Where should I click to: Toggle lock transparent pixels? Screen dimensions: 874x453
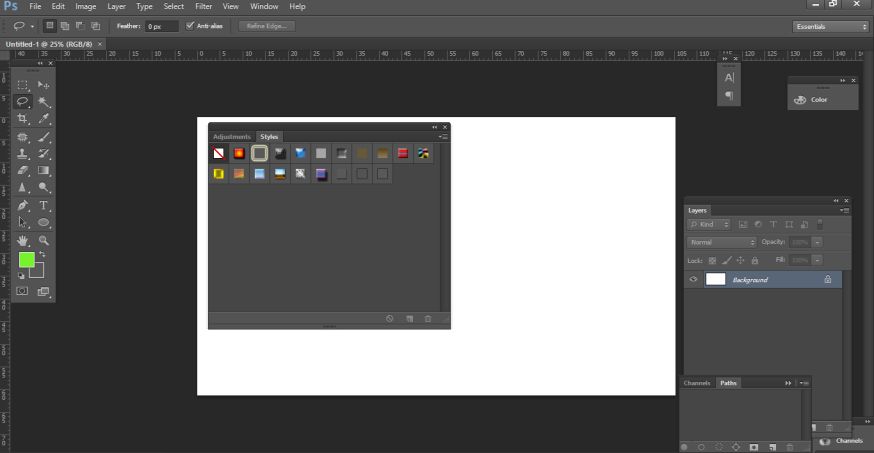click(712, 260)
